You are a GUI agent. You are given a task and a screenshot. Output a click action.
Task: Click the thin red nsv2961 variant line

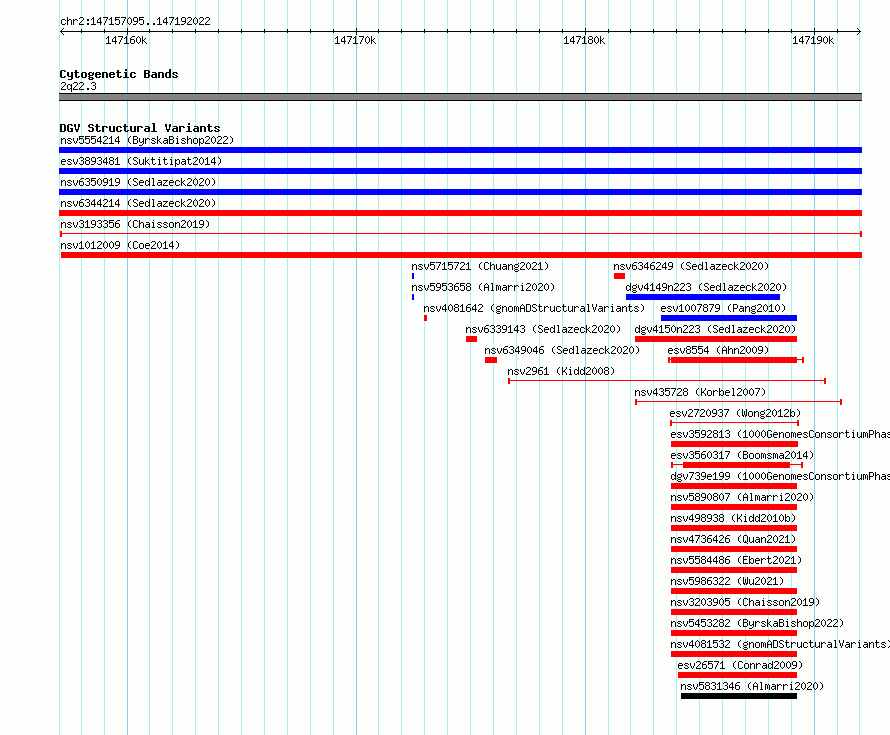[x=667, y=381]
